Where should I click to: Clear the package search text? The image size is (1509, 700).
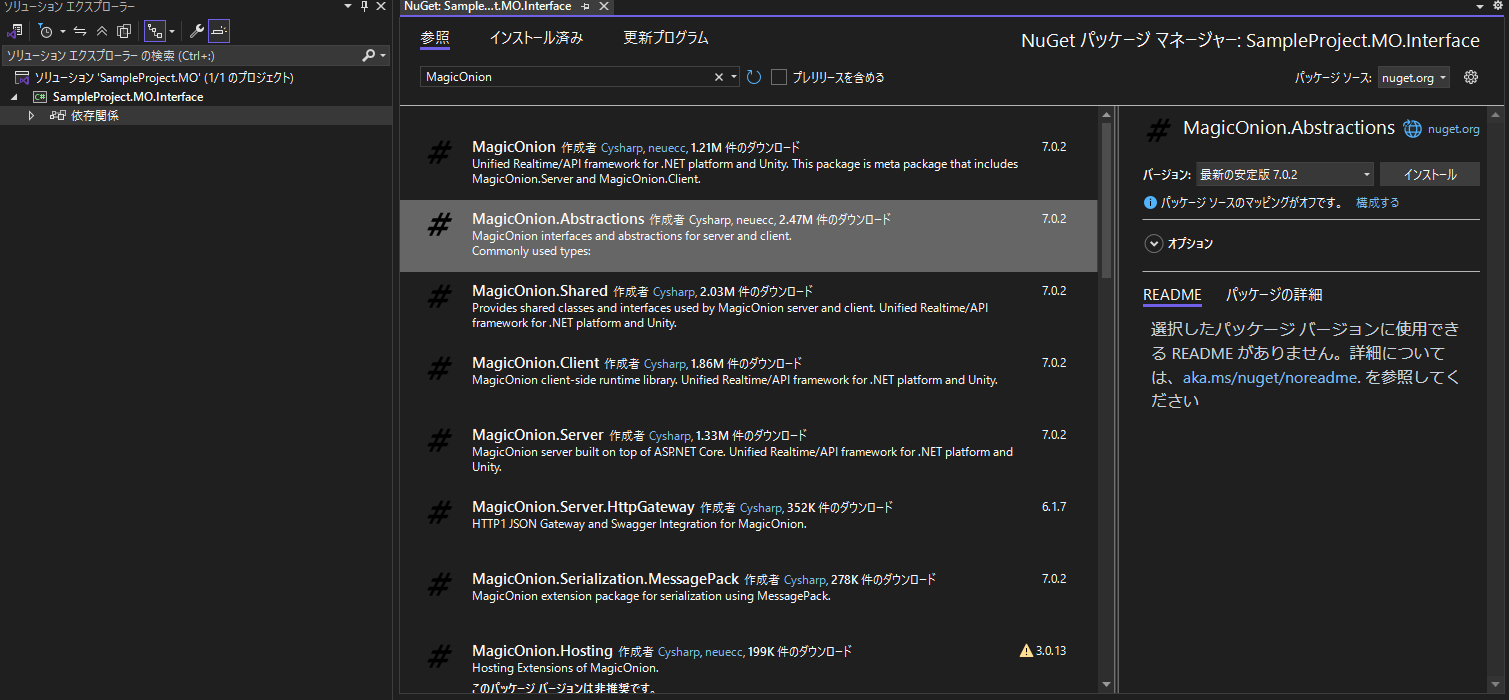click(x=718, y=77)
